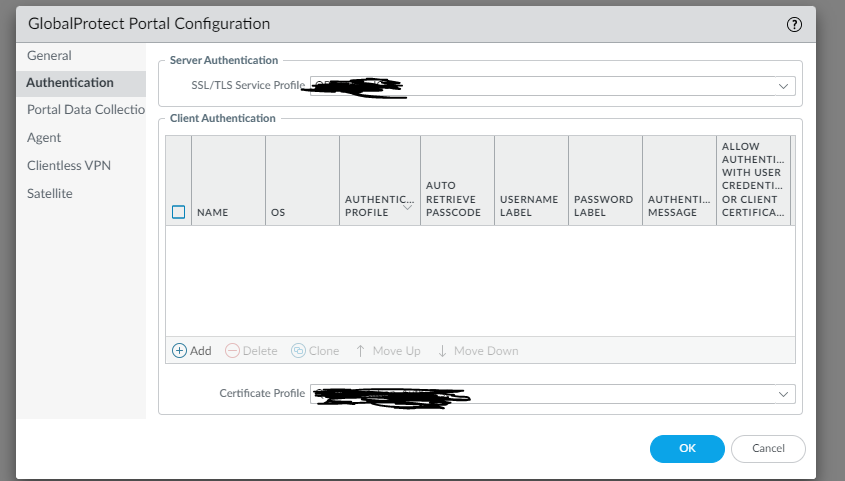Click the SSL/TLS Service Profile field
This screenshot has width=845, height=481.
pyautogui.click(x=552, y=86)
